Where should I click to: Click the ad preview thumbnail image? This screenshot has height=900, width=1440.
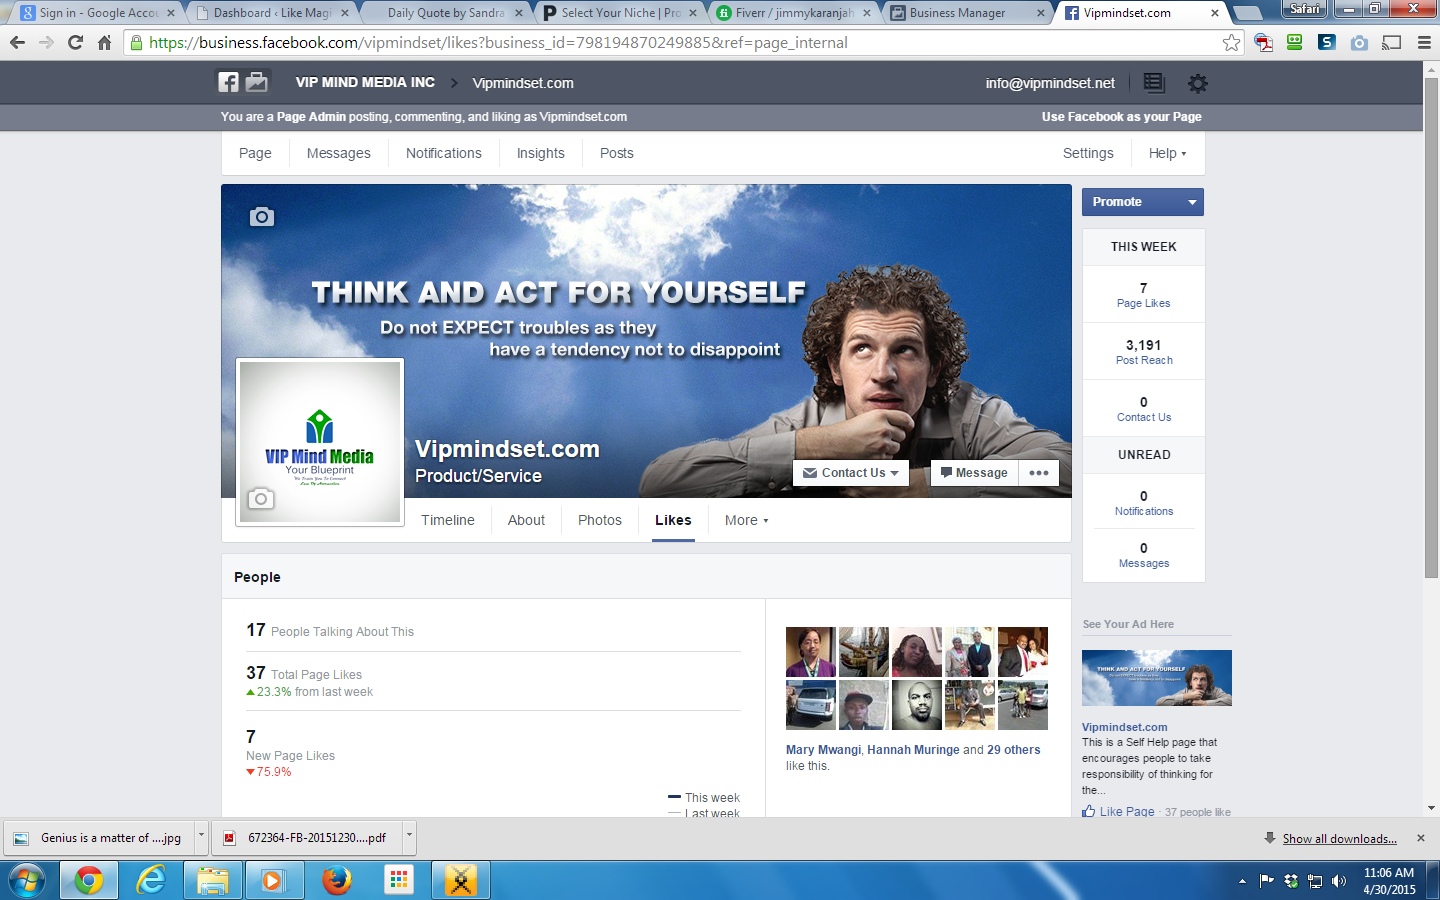1157,678
